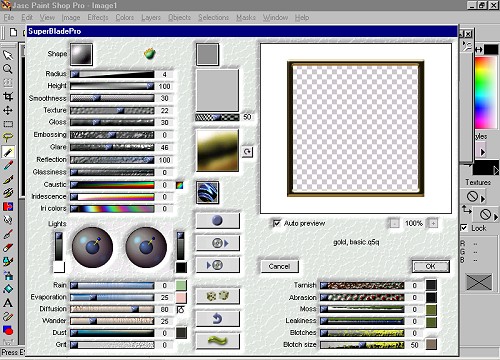500x360 pixels.
Task: Click the blue undo arrow button
Action: [217, 319]
